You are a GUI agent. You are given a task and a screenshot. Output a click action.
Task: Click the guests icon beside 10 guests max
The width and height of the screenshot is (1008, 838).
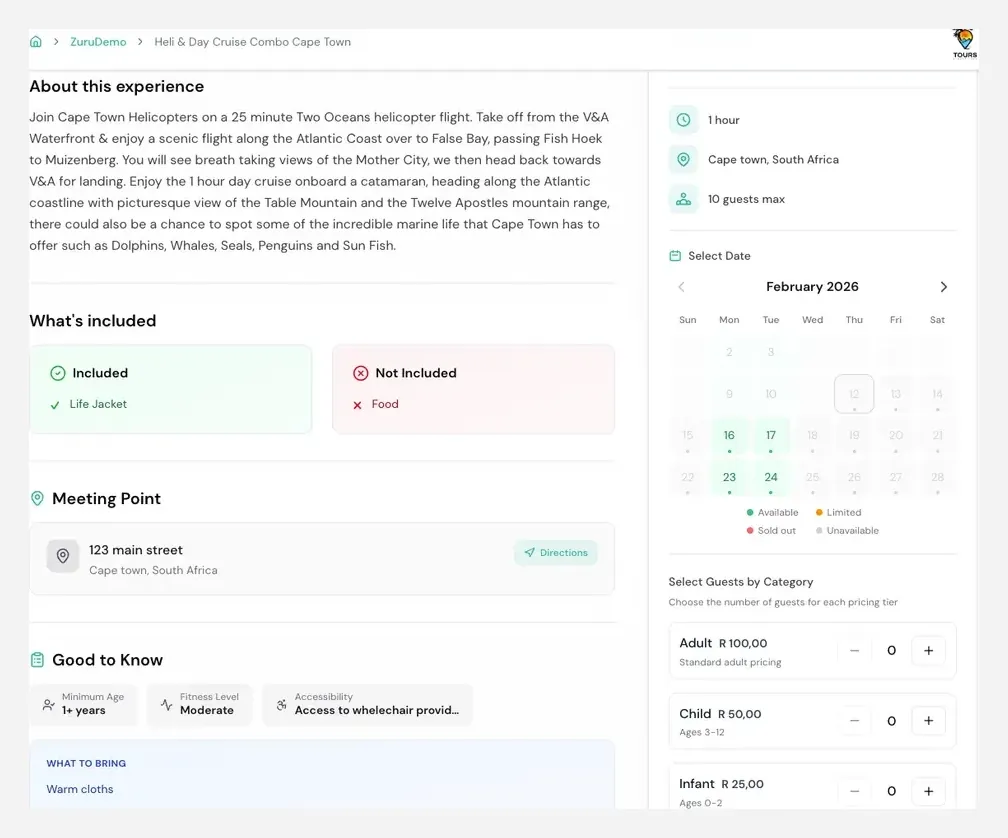(x=683, y=199)
